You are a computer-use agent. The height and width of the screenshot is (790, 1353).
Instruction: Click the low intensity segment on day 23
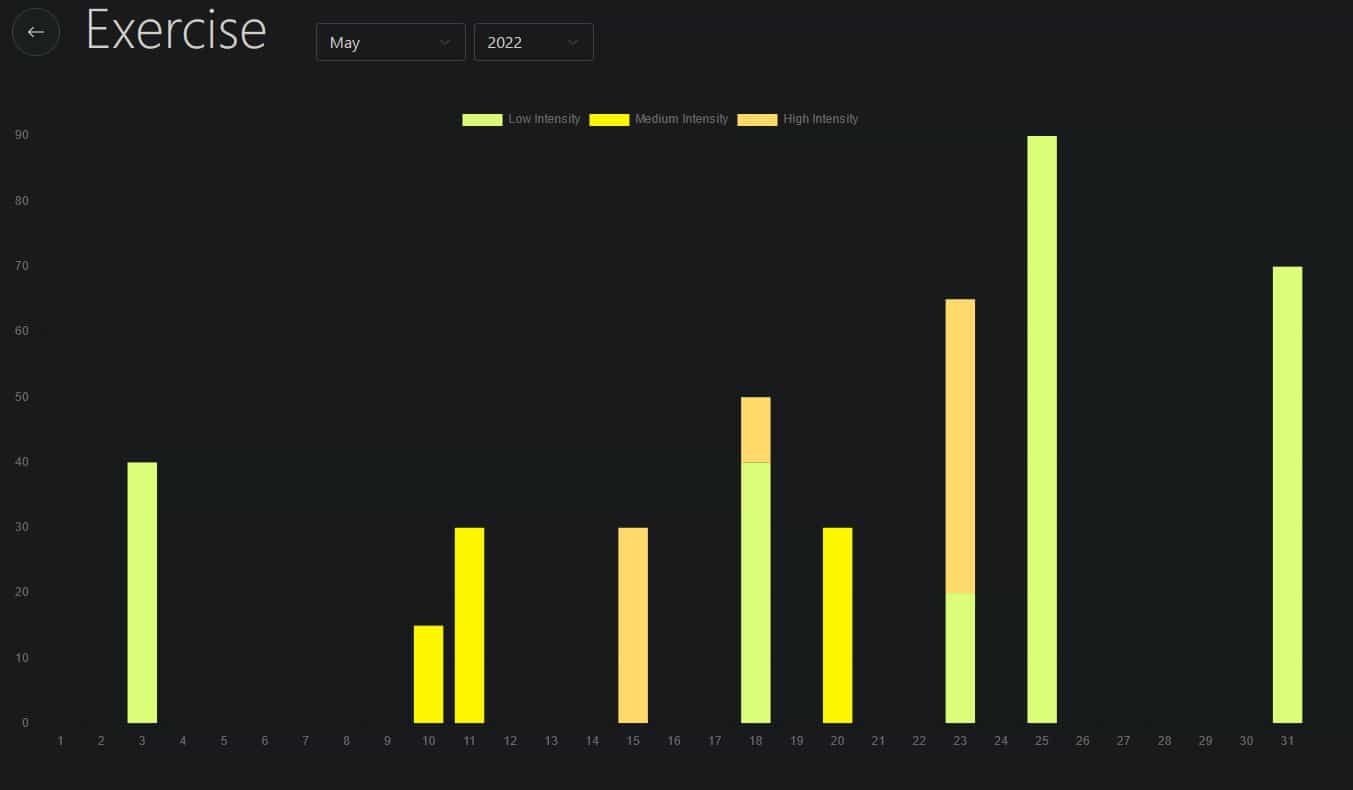click(x=960, y=658)
